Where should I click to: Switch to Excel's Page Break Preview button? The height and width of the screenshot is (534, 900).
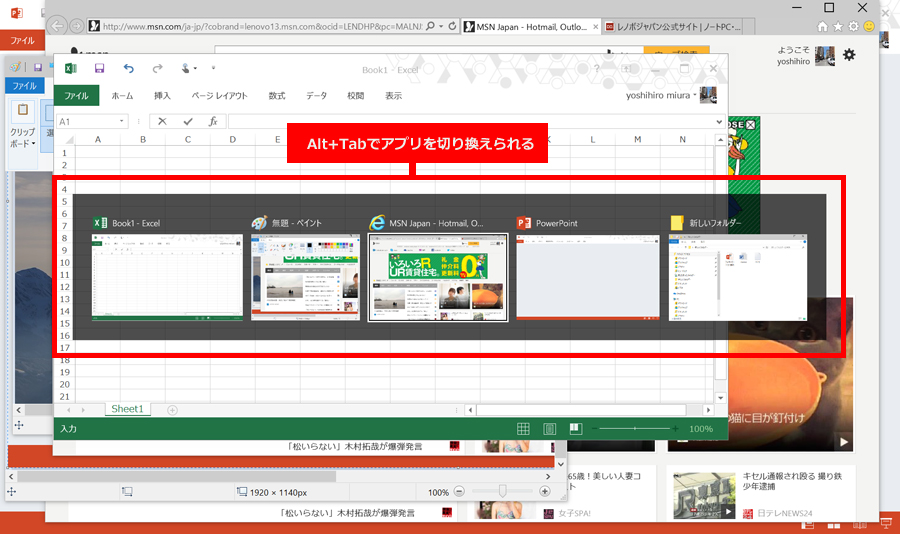[x=575, y=429]
